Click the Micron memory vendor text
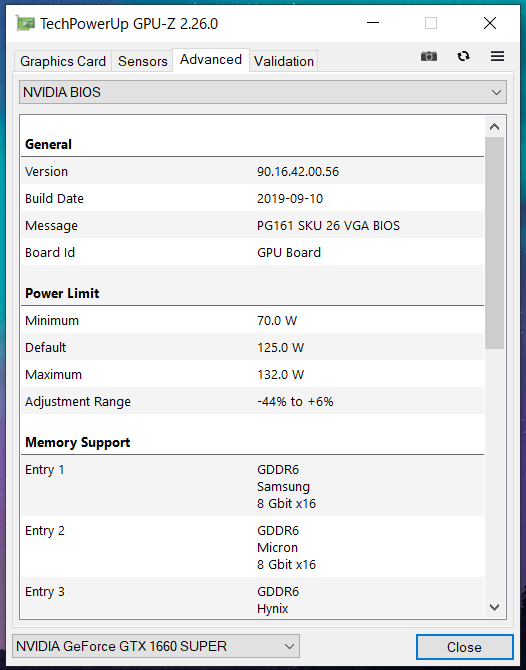The image size is (526, 670). 277,547
